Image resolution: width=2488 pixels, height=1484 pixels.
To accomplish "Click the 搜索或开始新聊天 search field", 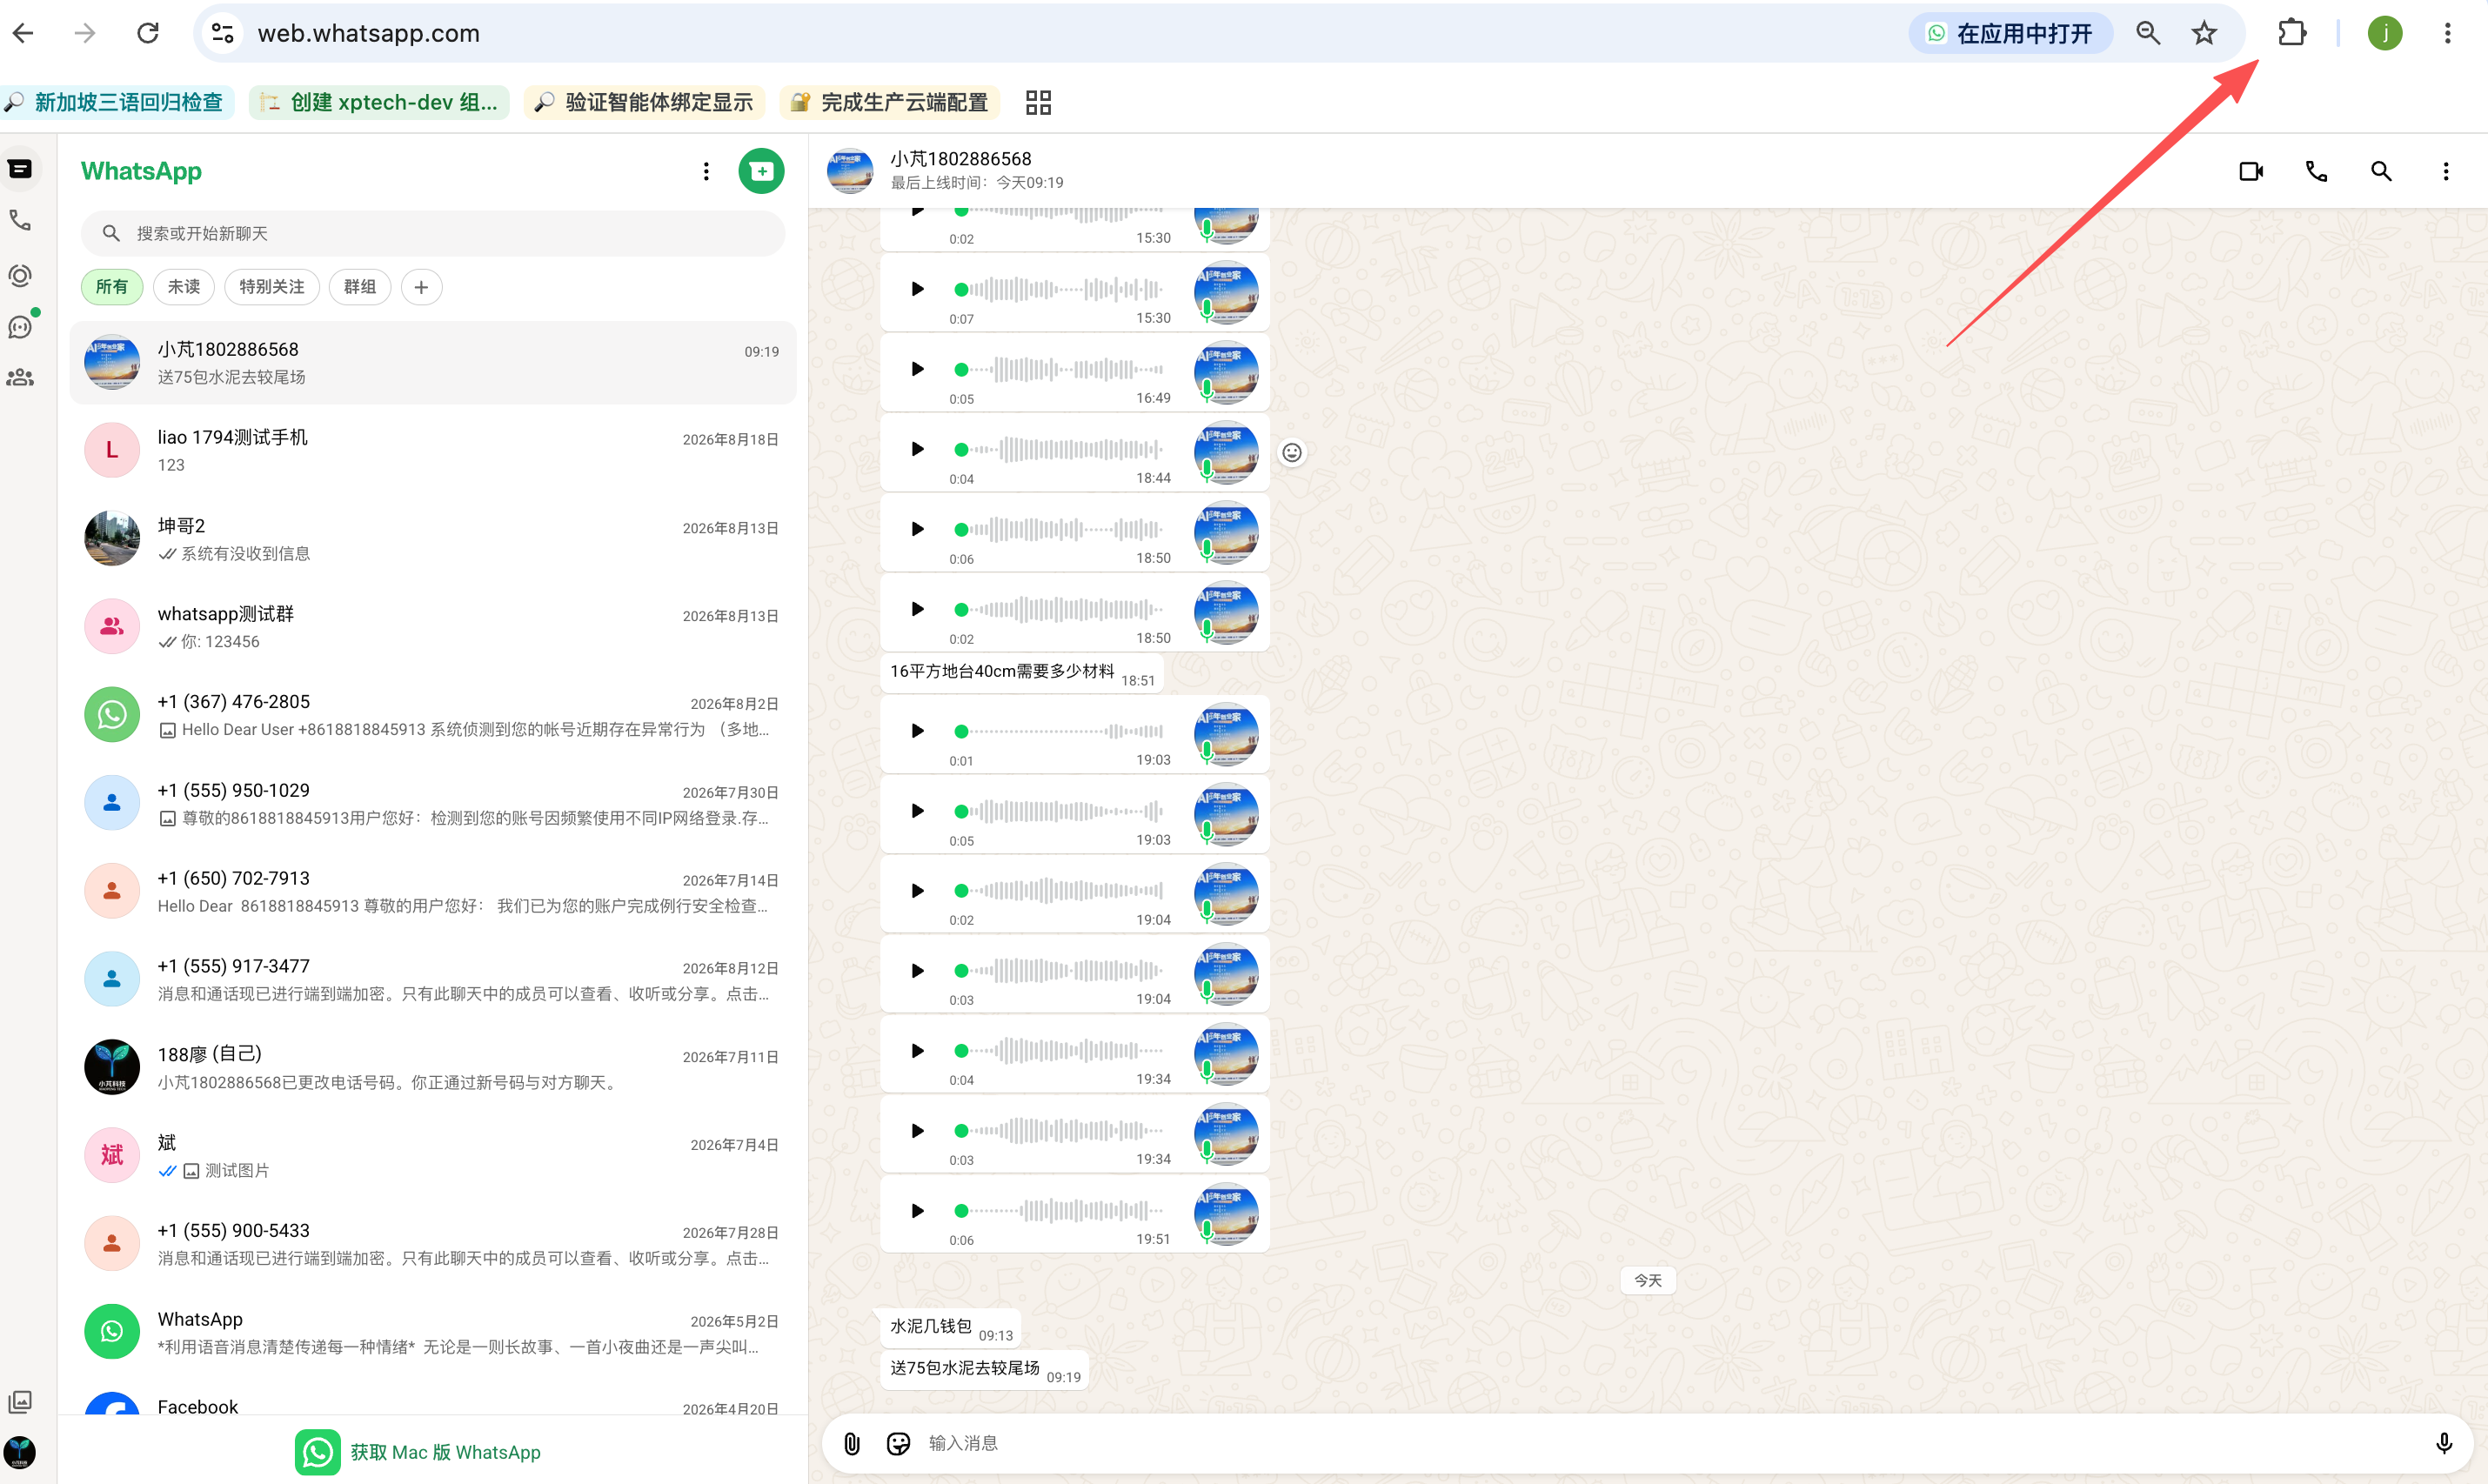I will tap(433, 233).
